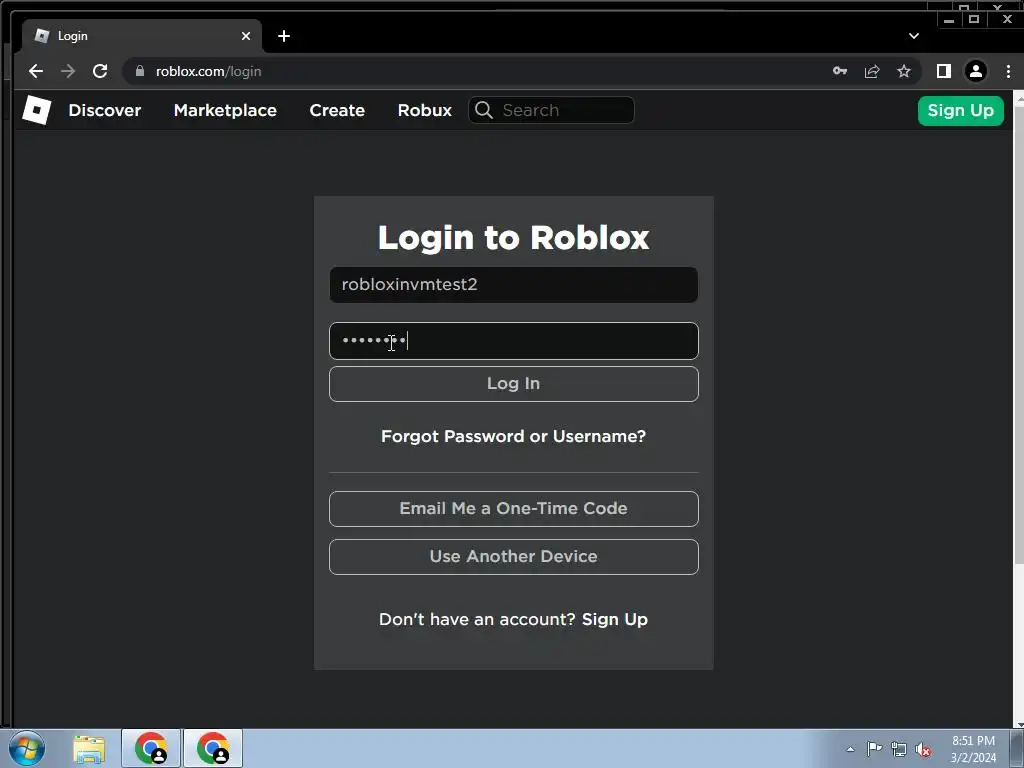Viewport: 1024px width, 768px height.
Task: Open the Create menu item
Action: coord(337,110)
